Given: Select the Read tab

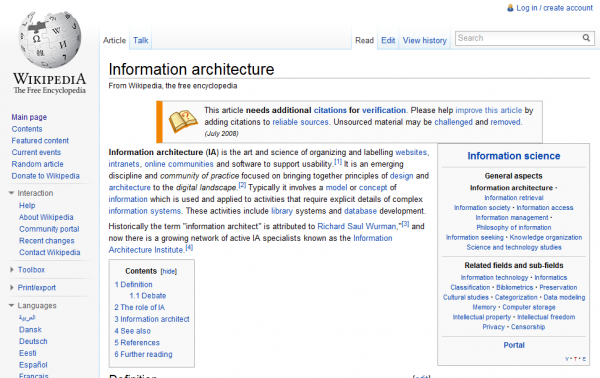Looking at the screenshot, I should 364,40.
